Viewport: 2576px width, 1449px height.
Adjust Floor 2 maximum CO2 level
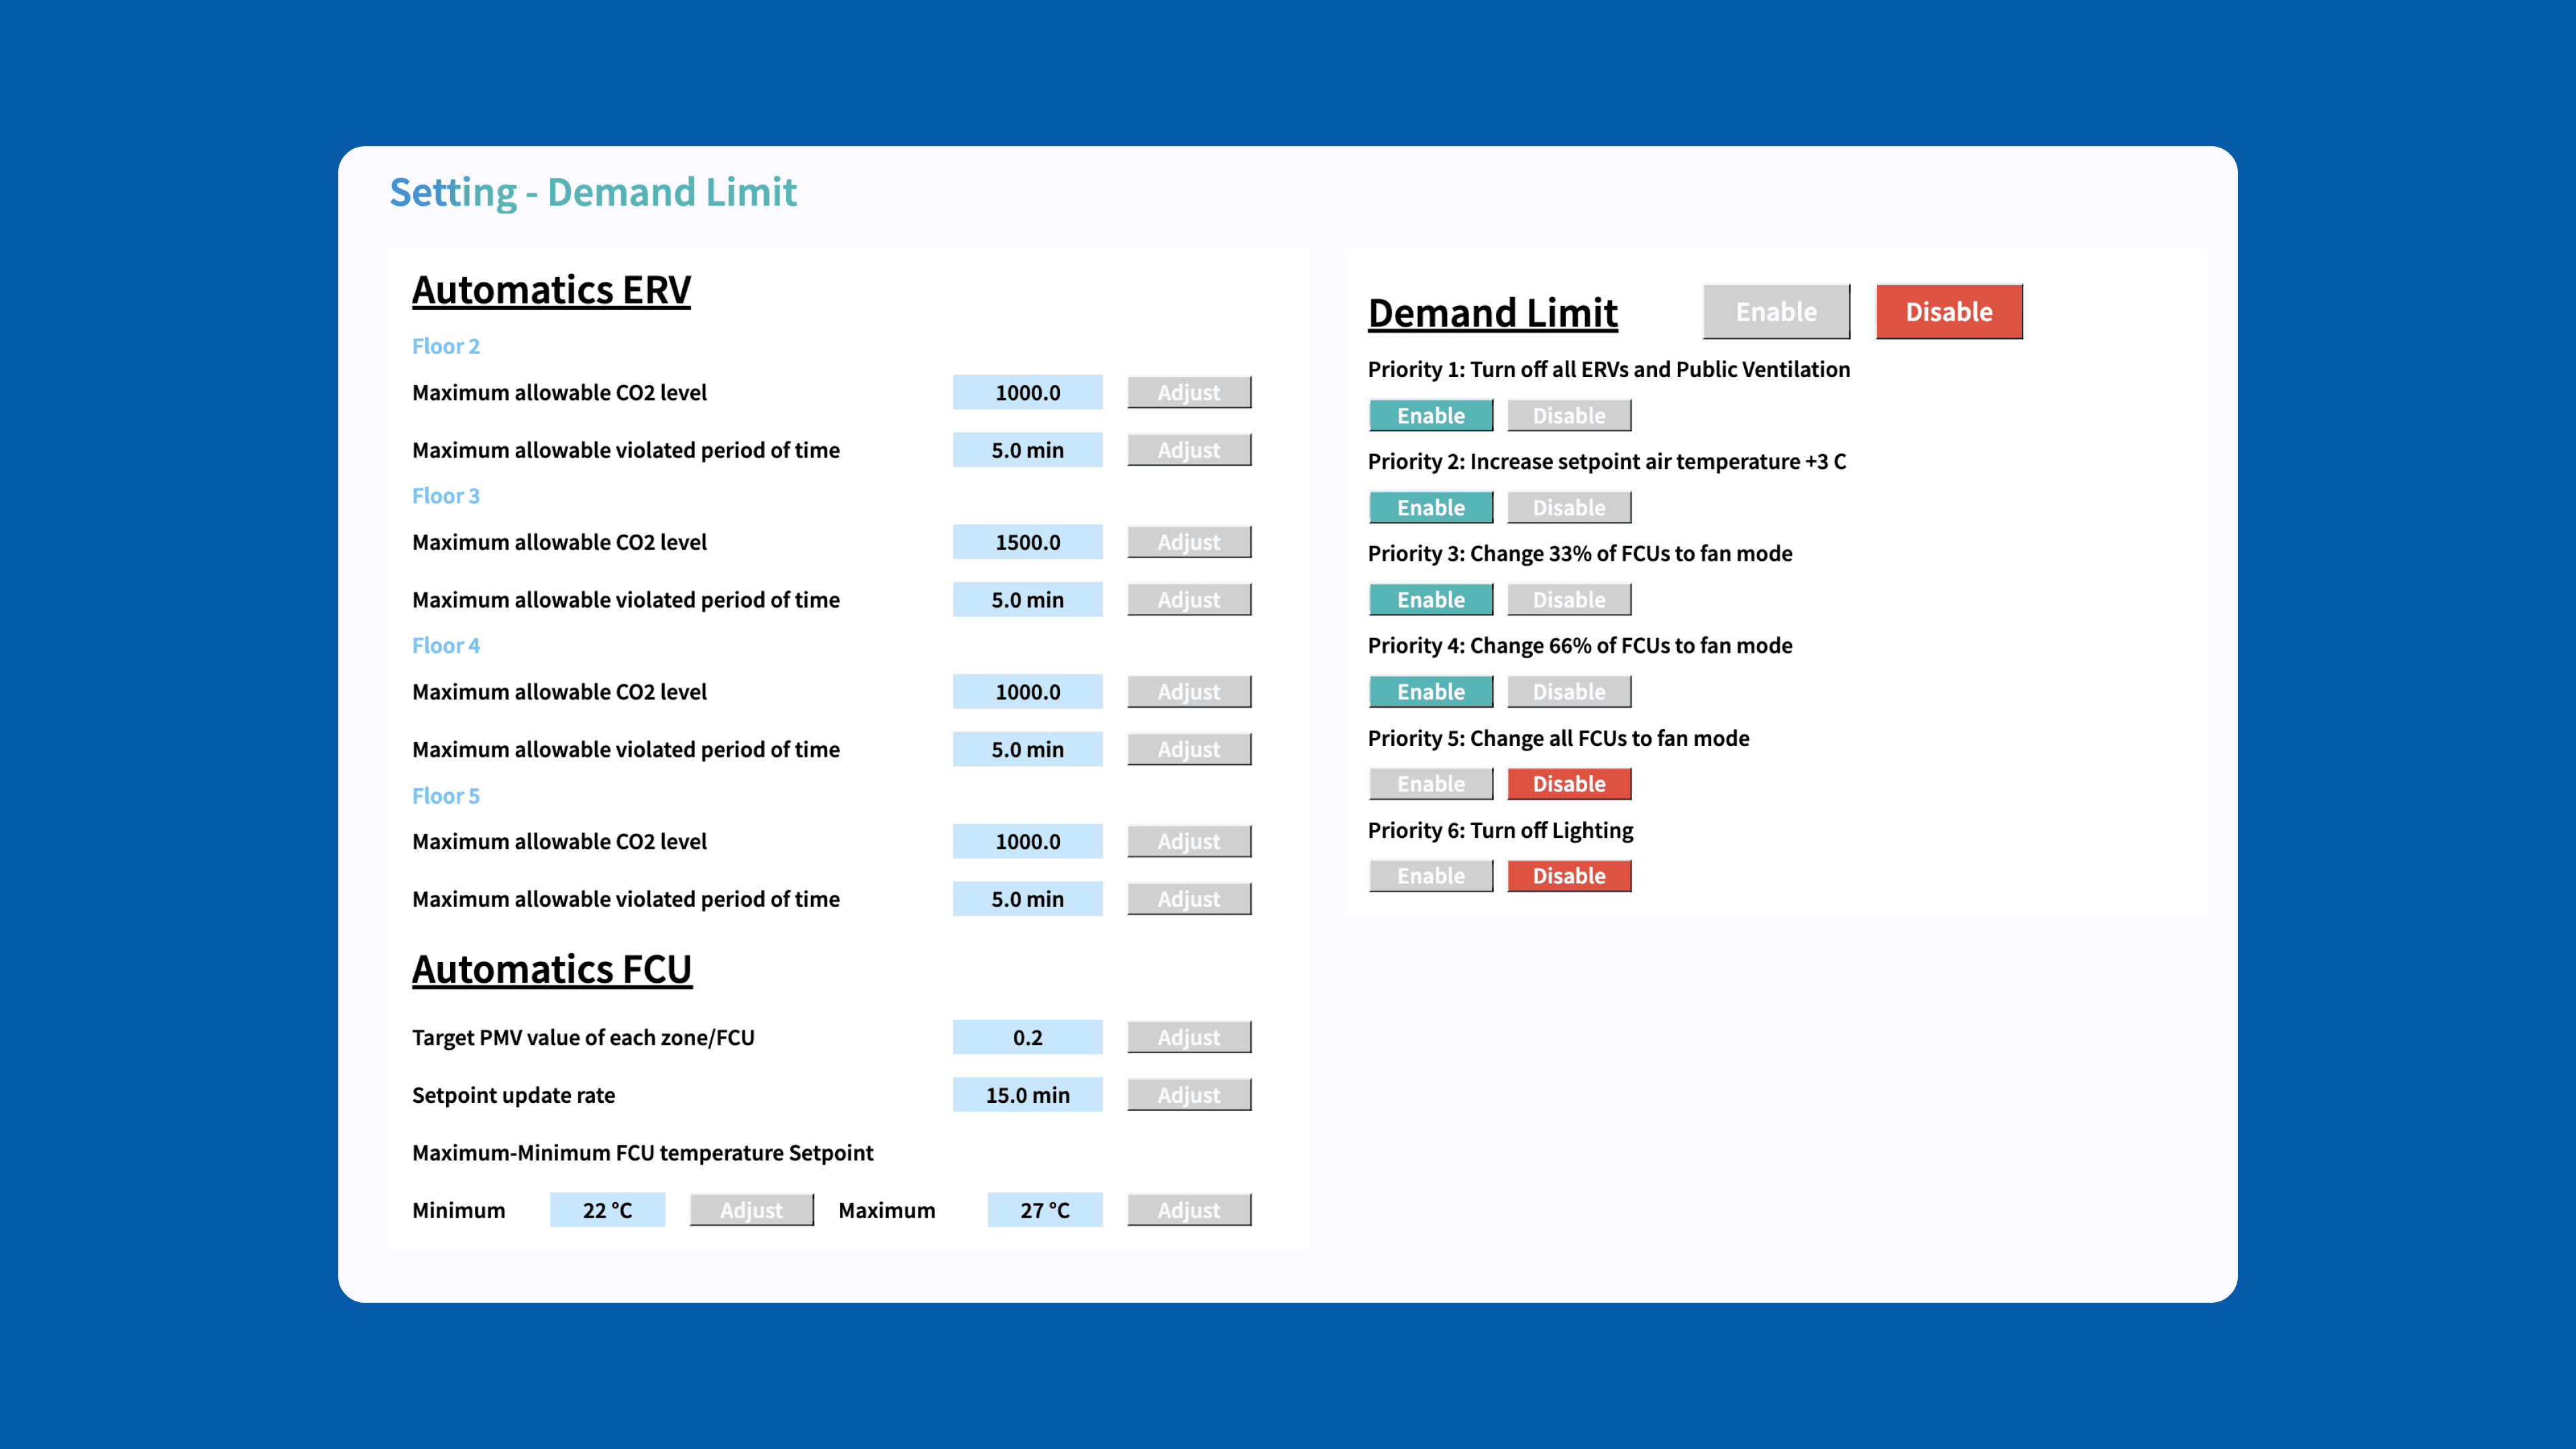tap(1188, 392)
